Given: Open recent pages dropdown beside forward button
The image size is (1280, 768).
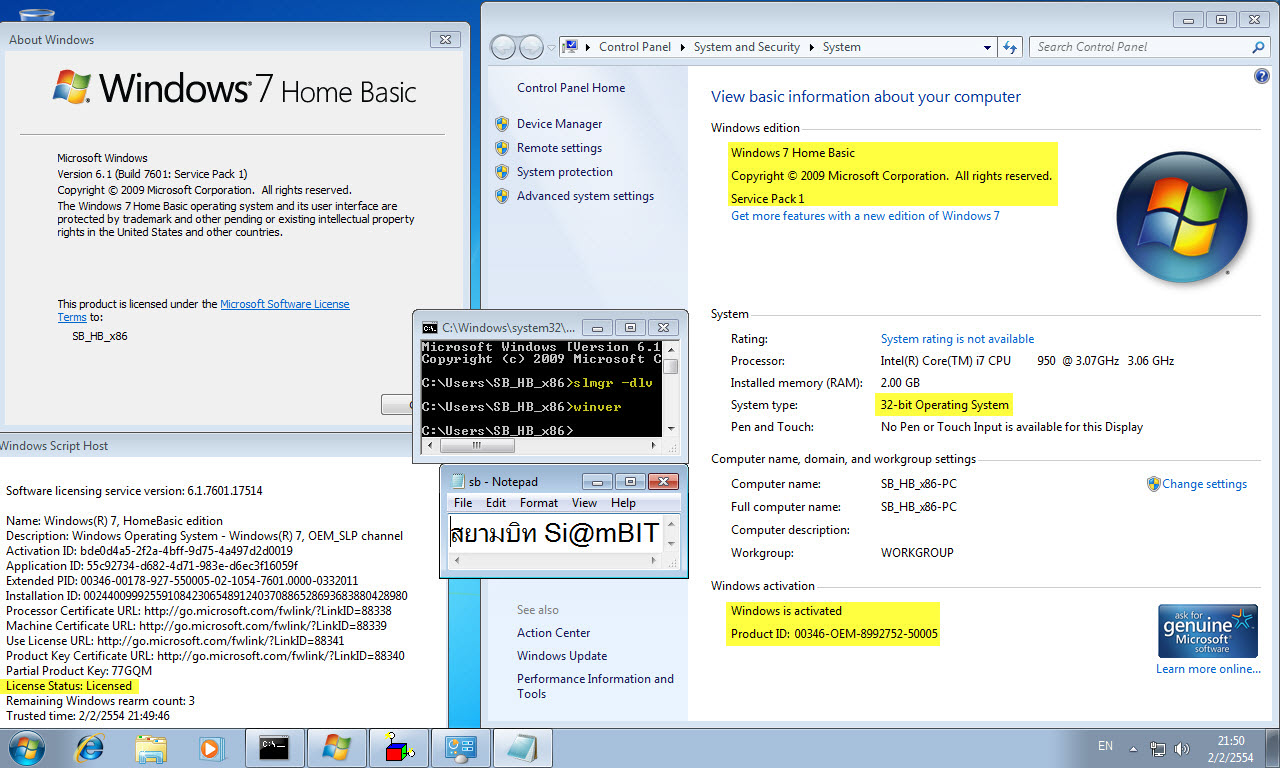Looking at the screenshot, I should coord(552,47).
